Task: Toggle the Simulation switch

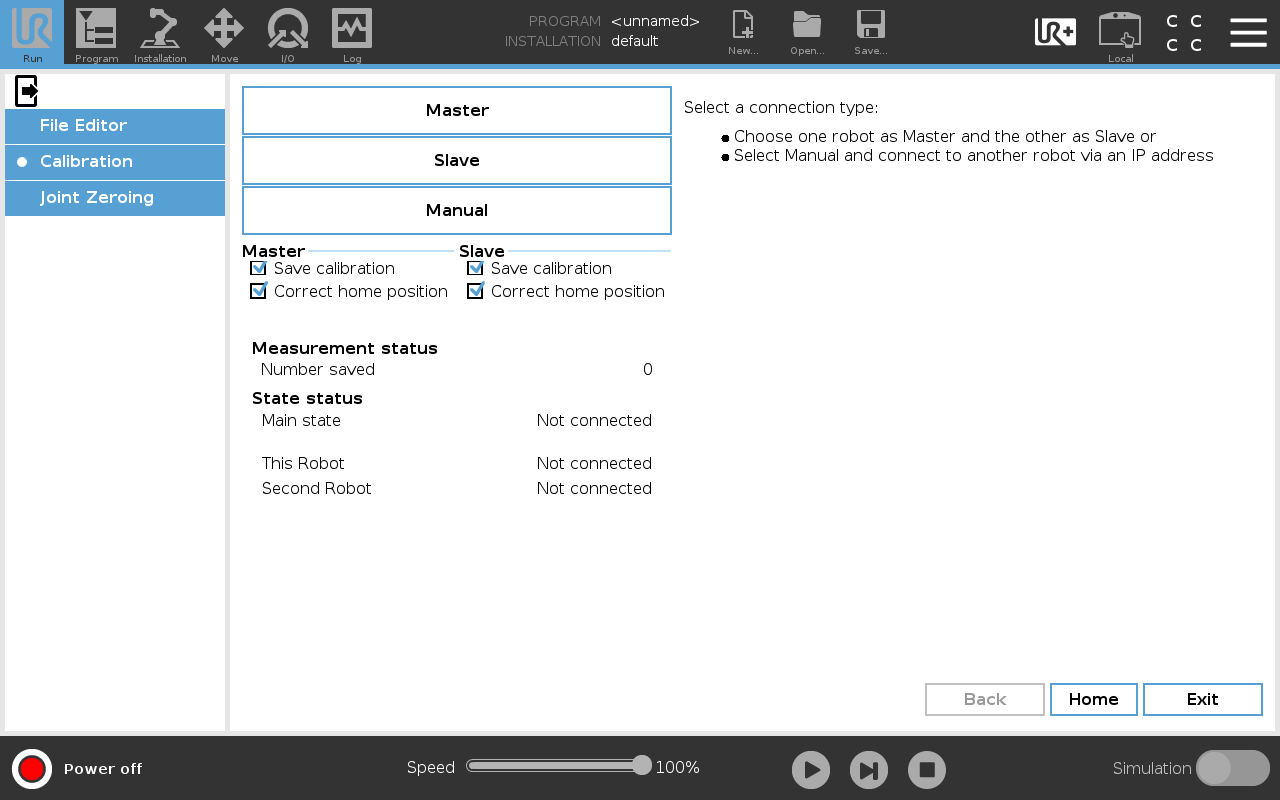Action: coord(1232,768)
